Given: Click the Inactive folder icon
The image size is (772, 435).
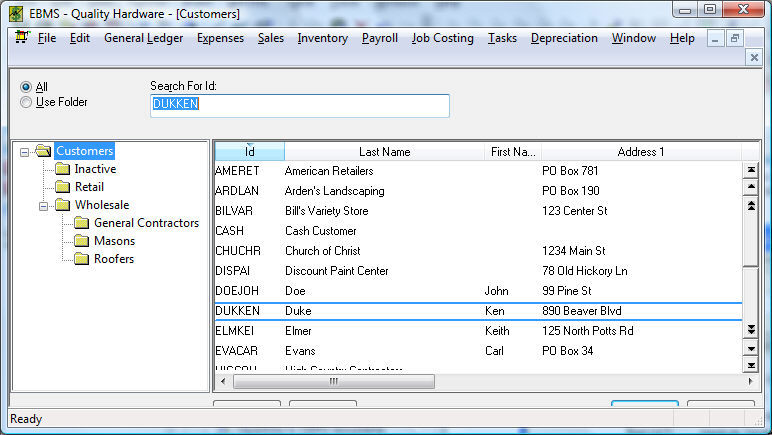Looking at the screenshot, I should [62, 169].
